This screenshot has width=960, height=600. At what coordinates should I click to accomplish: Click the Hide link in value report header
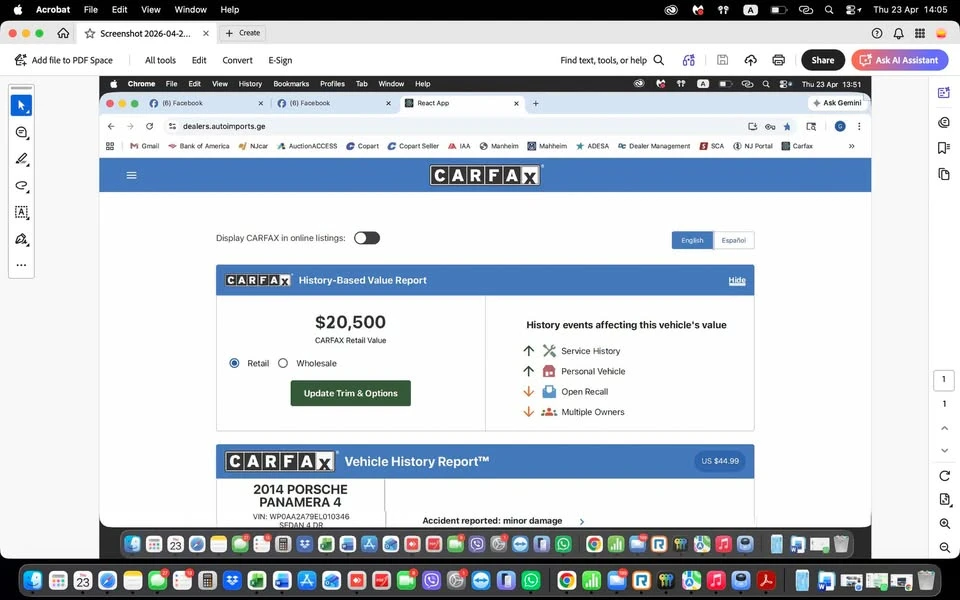(x=737, y=280)
